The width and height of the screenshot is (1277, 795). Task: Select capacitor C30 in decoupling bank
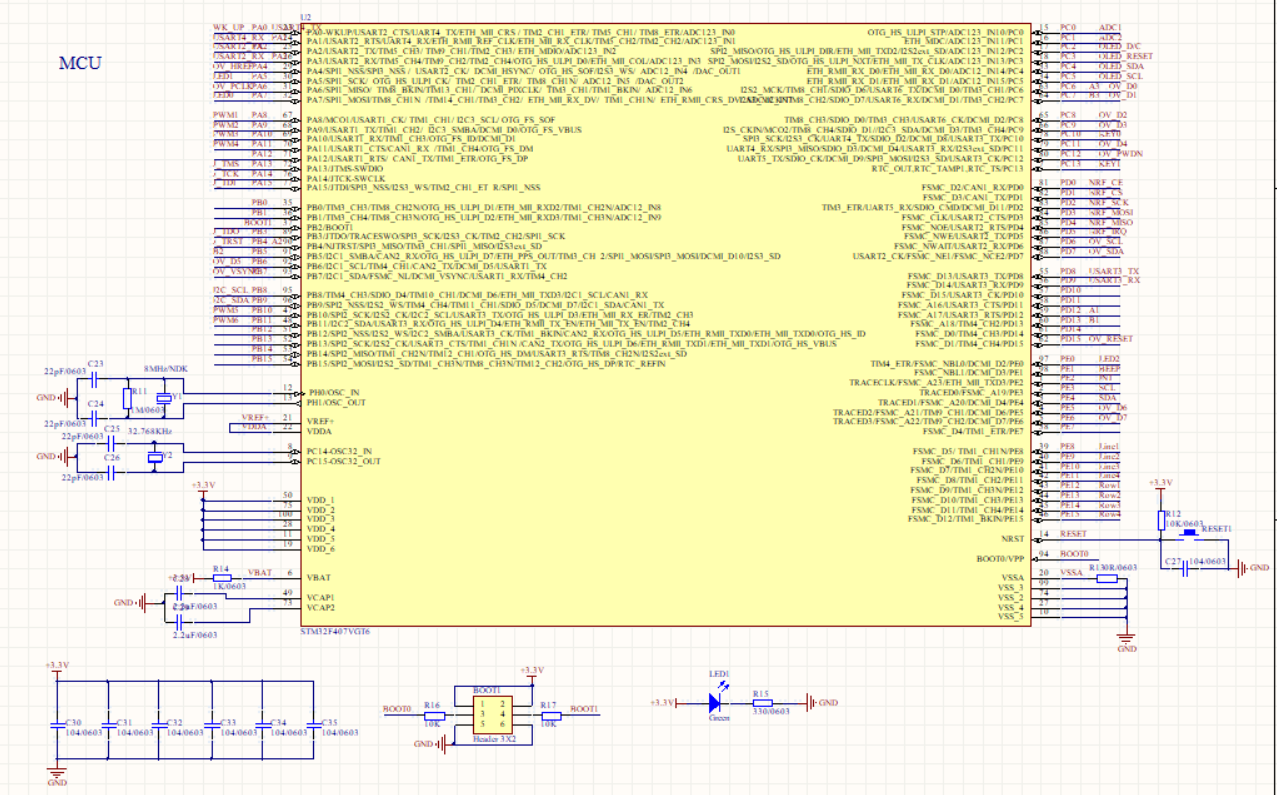[57, 725]
